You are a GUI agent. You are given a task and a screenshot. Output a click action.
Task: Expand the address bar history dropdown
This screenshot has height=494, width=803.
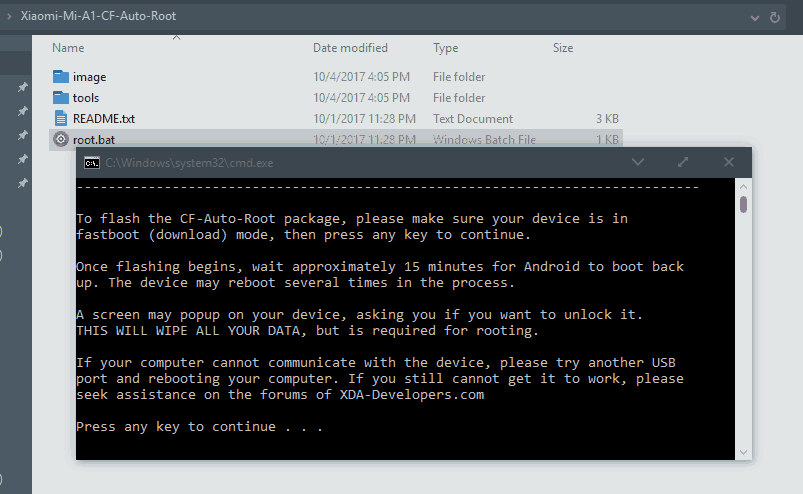click(755, 18)
